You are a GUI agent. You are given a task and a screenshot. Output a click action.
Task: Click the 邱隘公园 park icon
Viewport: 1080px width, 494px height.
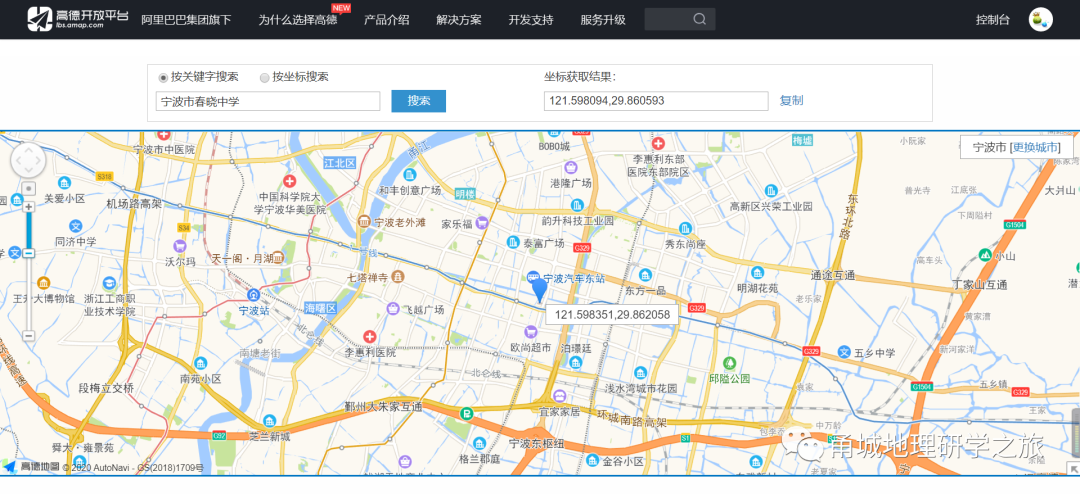729,362
